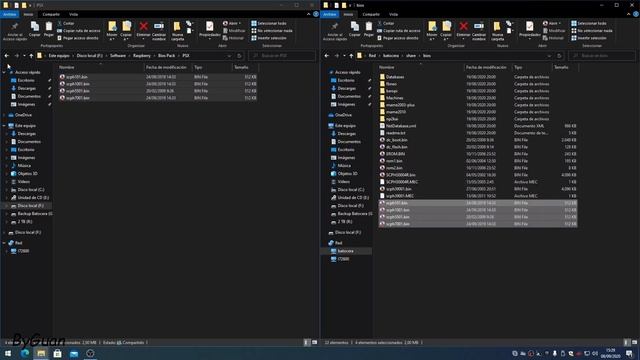Open the Windows Start menu
640x360 pixels.
(x=8, y=353)
